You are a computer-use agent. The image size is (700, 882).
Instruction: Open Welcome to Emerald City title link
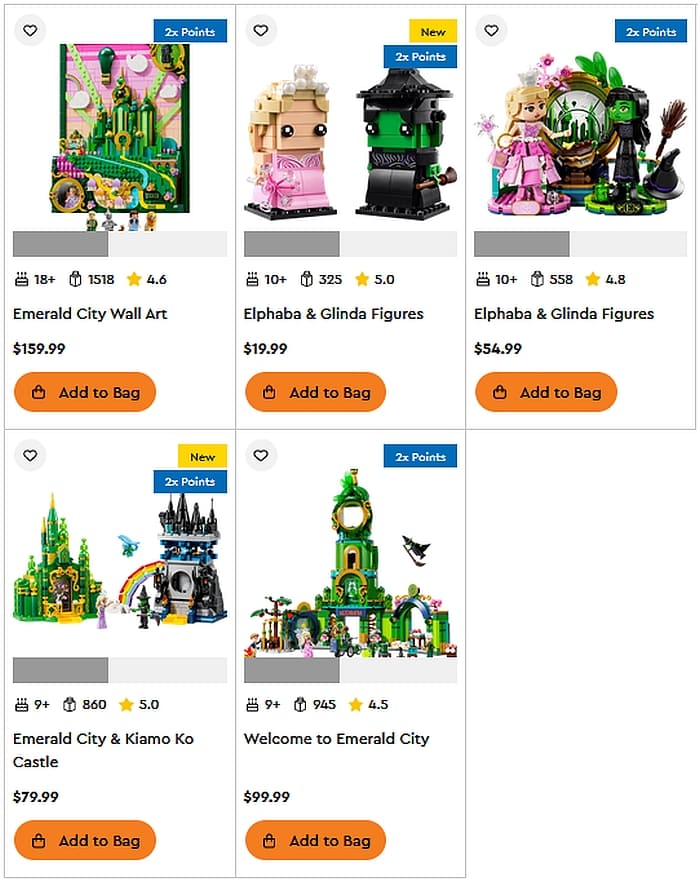[x=336, y=739]
